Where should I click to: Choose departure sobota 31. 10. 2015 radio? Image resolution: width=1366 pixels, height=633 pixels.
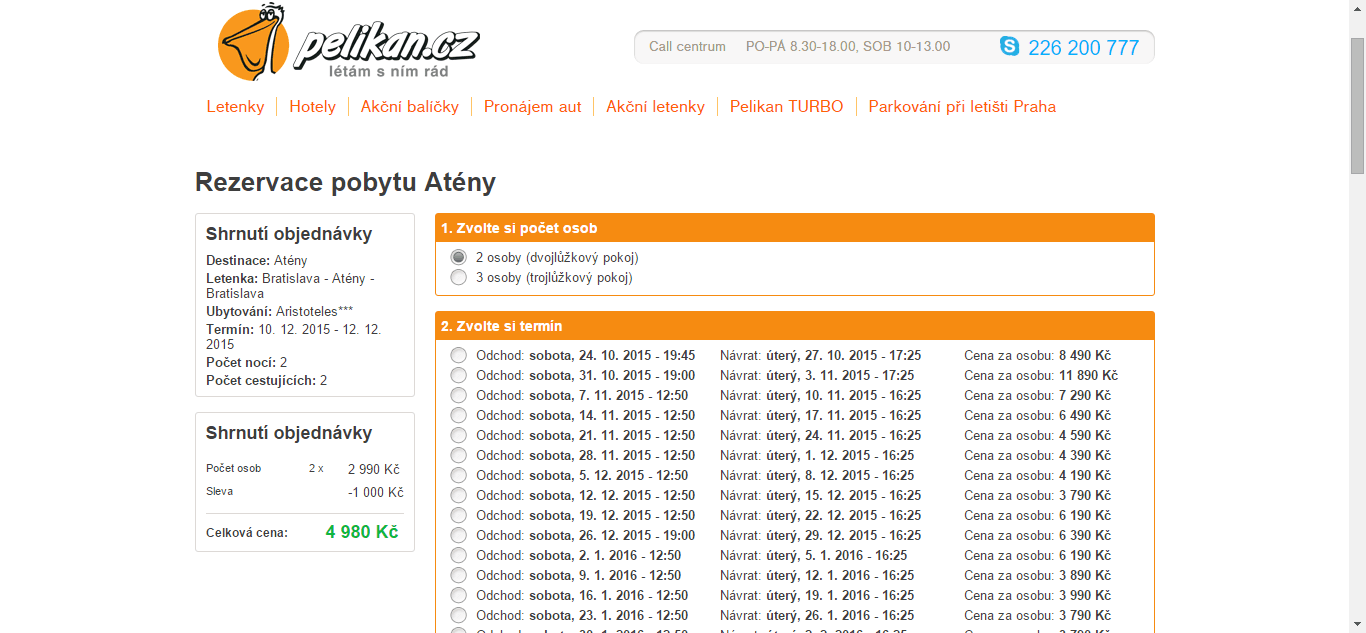coord(459,375)
